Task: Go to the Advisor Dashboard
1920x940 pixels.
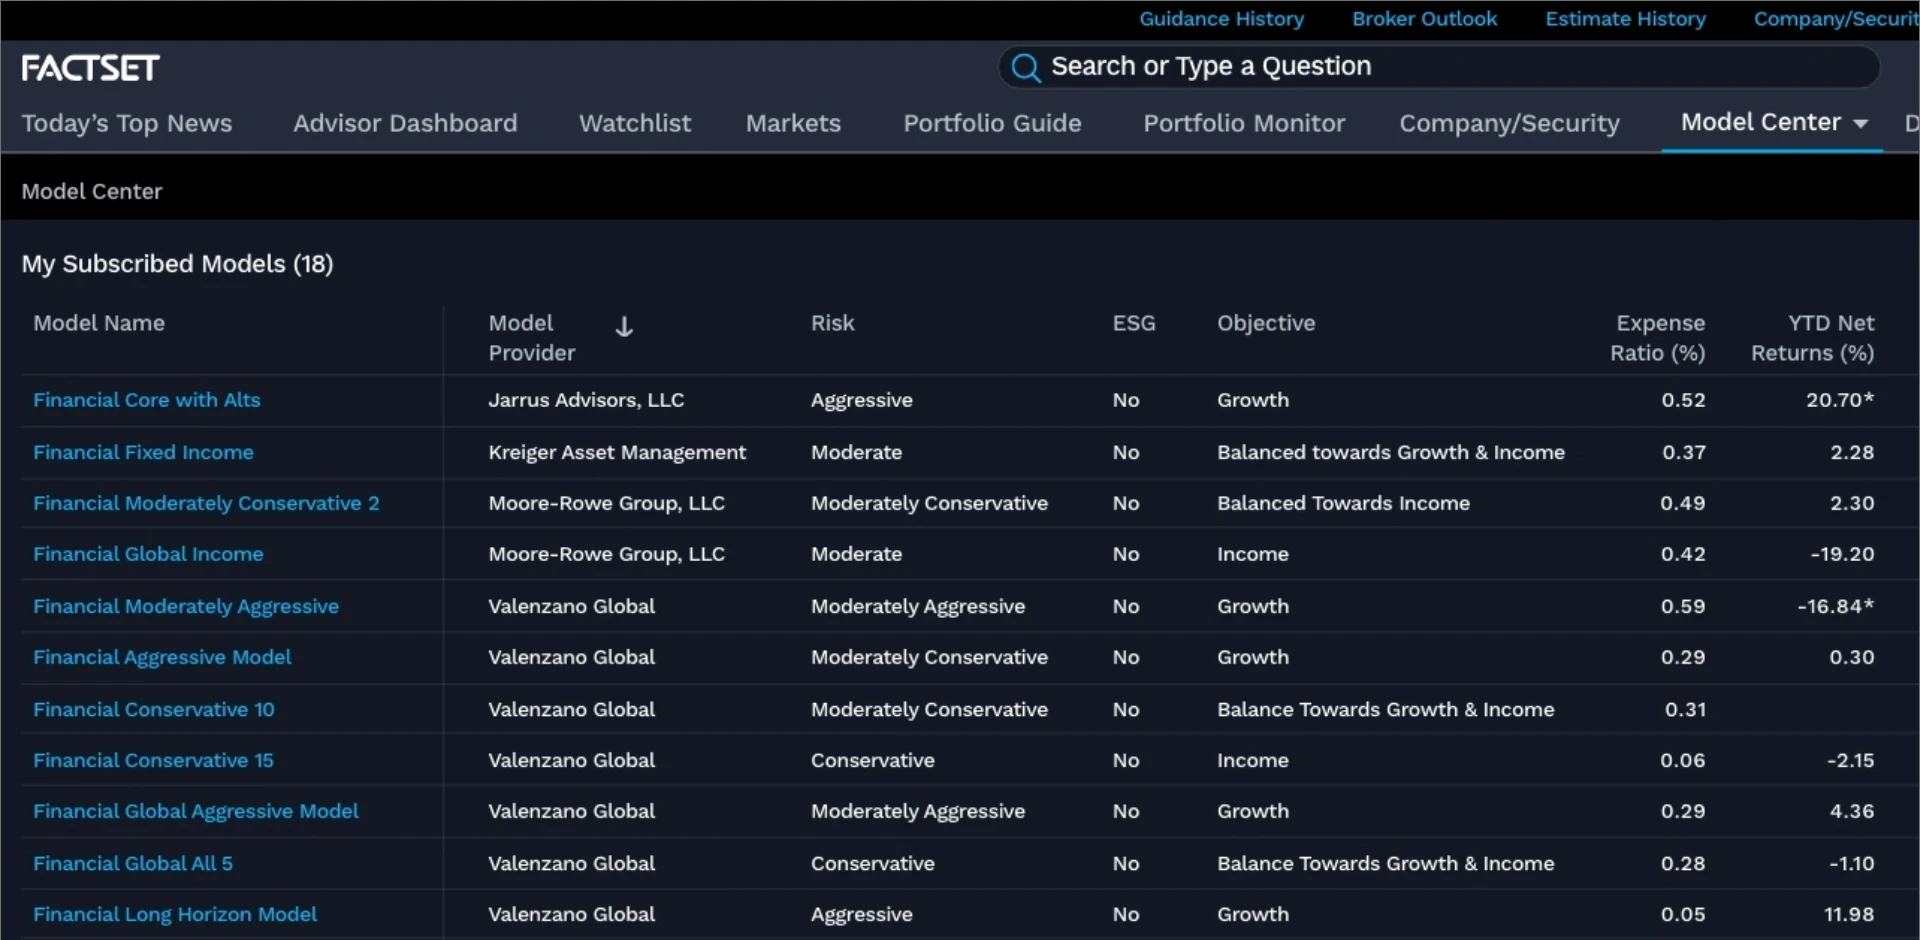Action: click(405, 123)
